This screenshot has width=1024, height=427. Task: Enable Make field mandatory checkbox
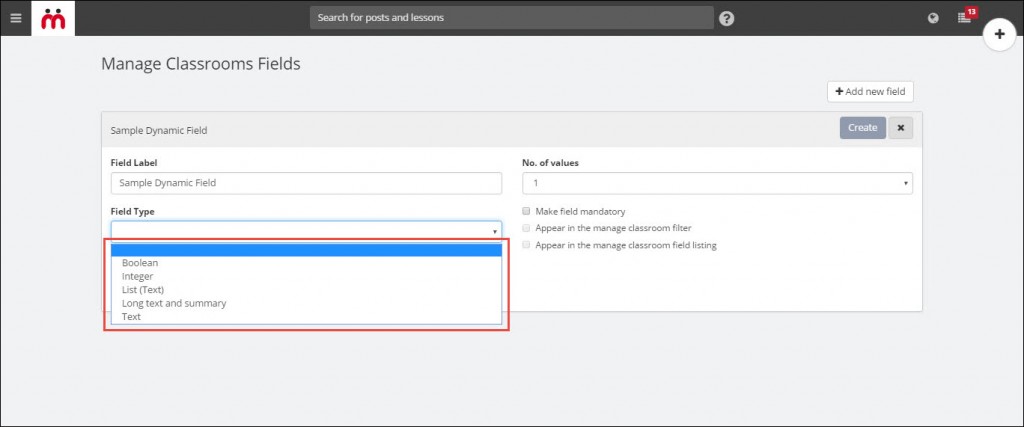click(526, 212)
